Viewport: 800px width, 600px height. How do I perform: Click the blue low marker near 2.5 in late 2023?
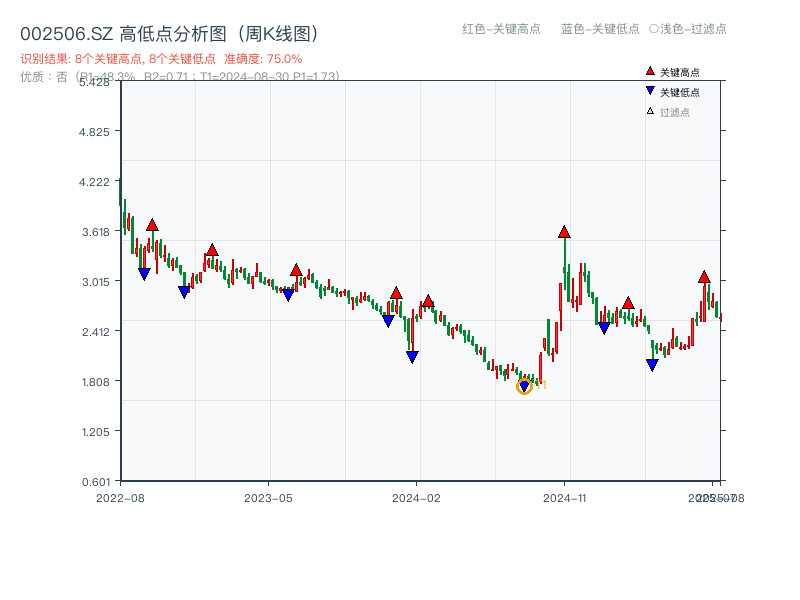tap(388, 321)
